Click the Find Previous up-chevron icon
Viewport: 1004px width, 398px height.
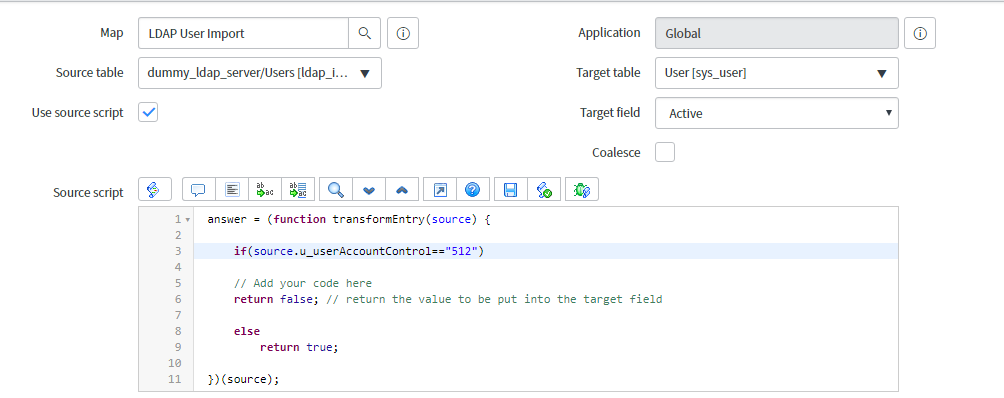[x=402, y=189]
